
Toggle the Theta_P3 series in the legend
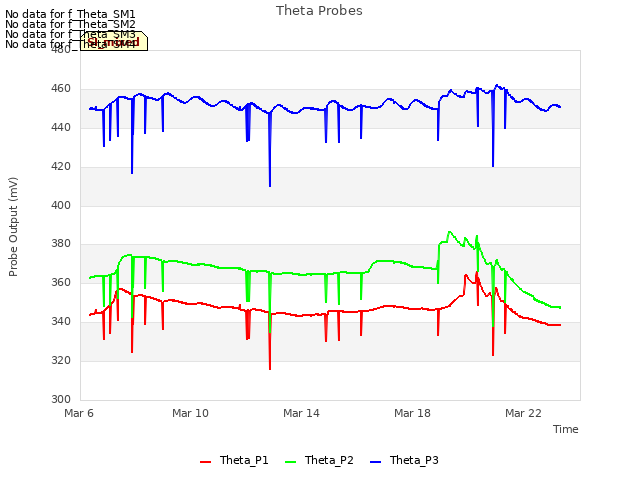point(404,460)
